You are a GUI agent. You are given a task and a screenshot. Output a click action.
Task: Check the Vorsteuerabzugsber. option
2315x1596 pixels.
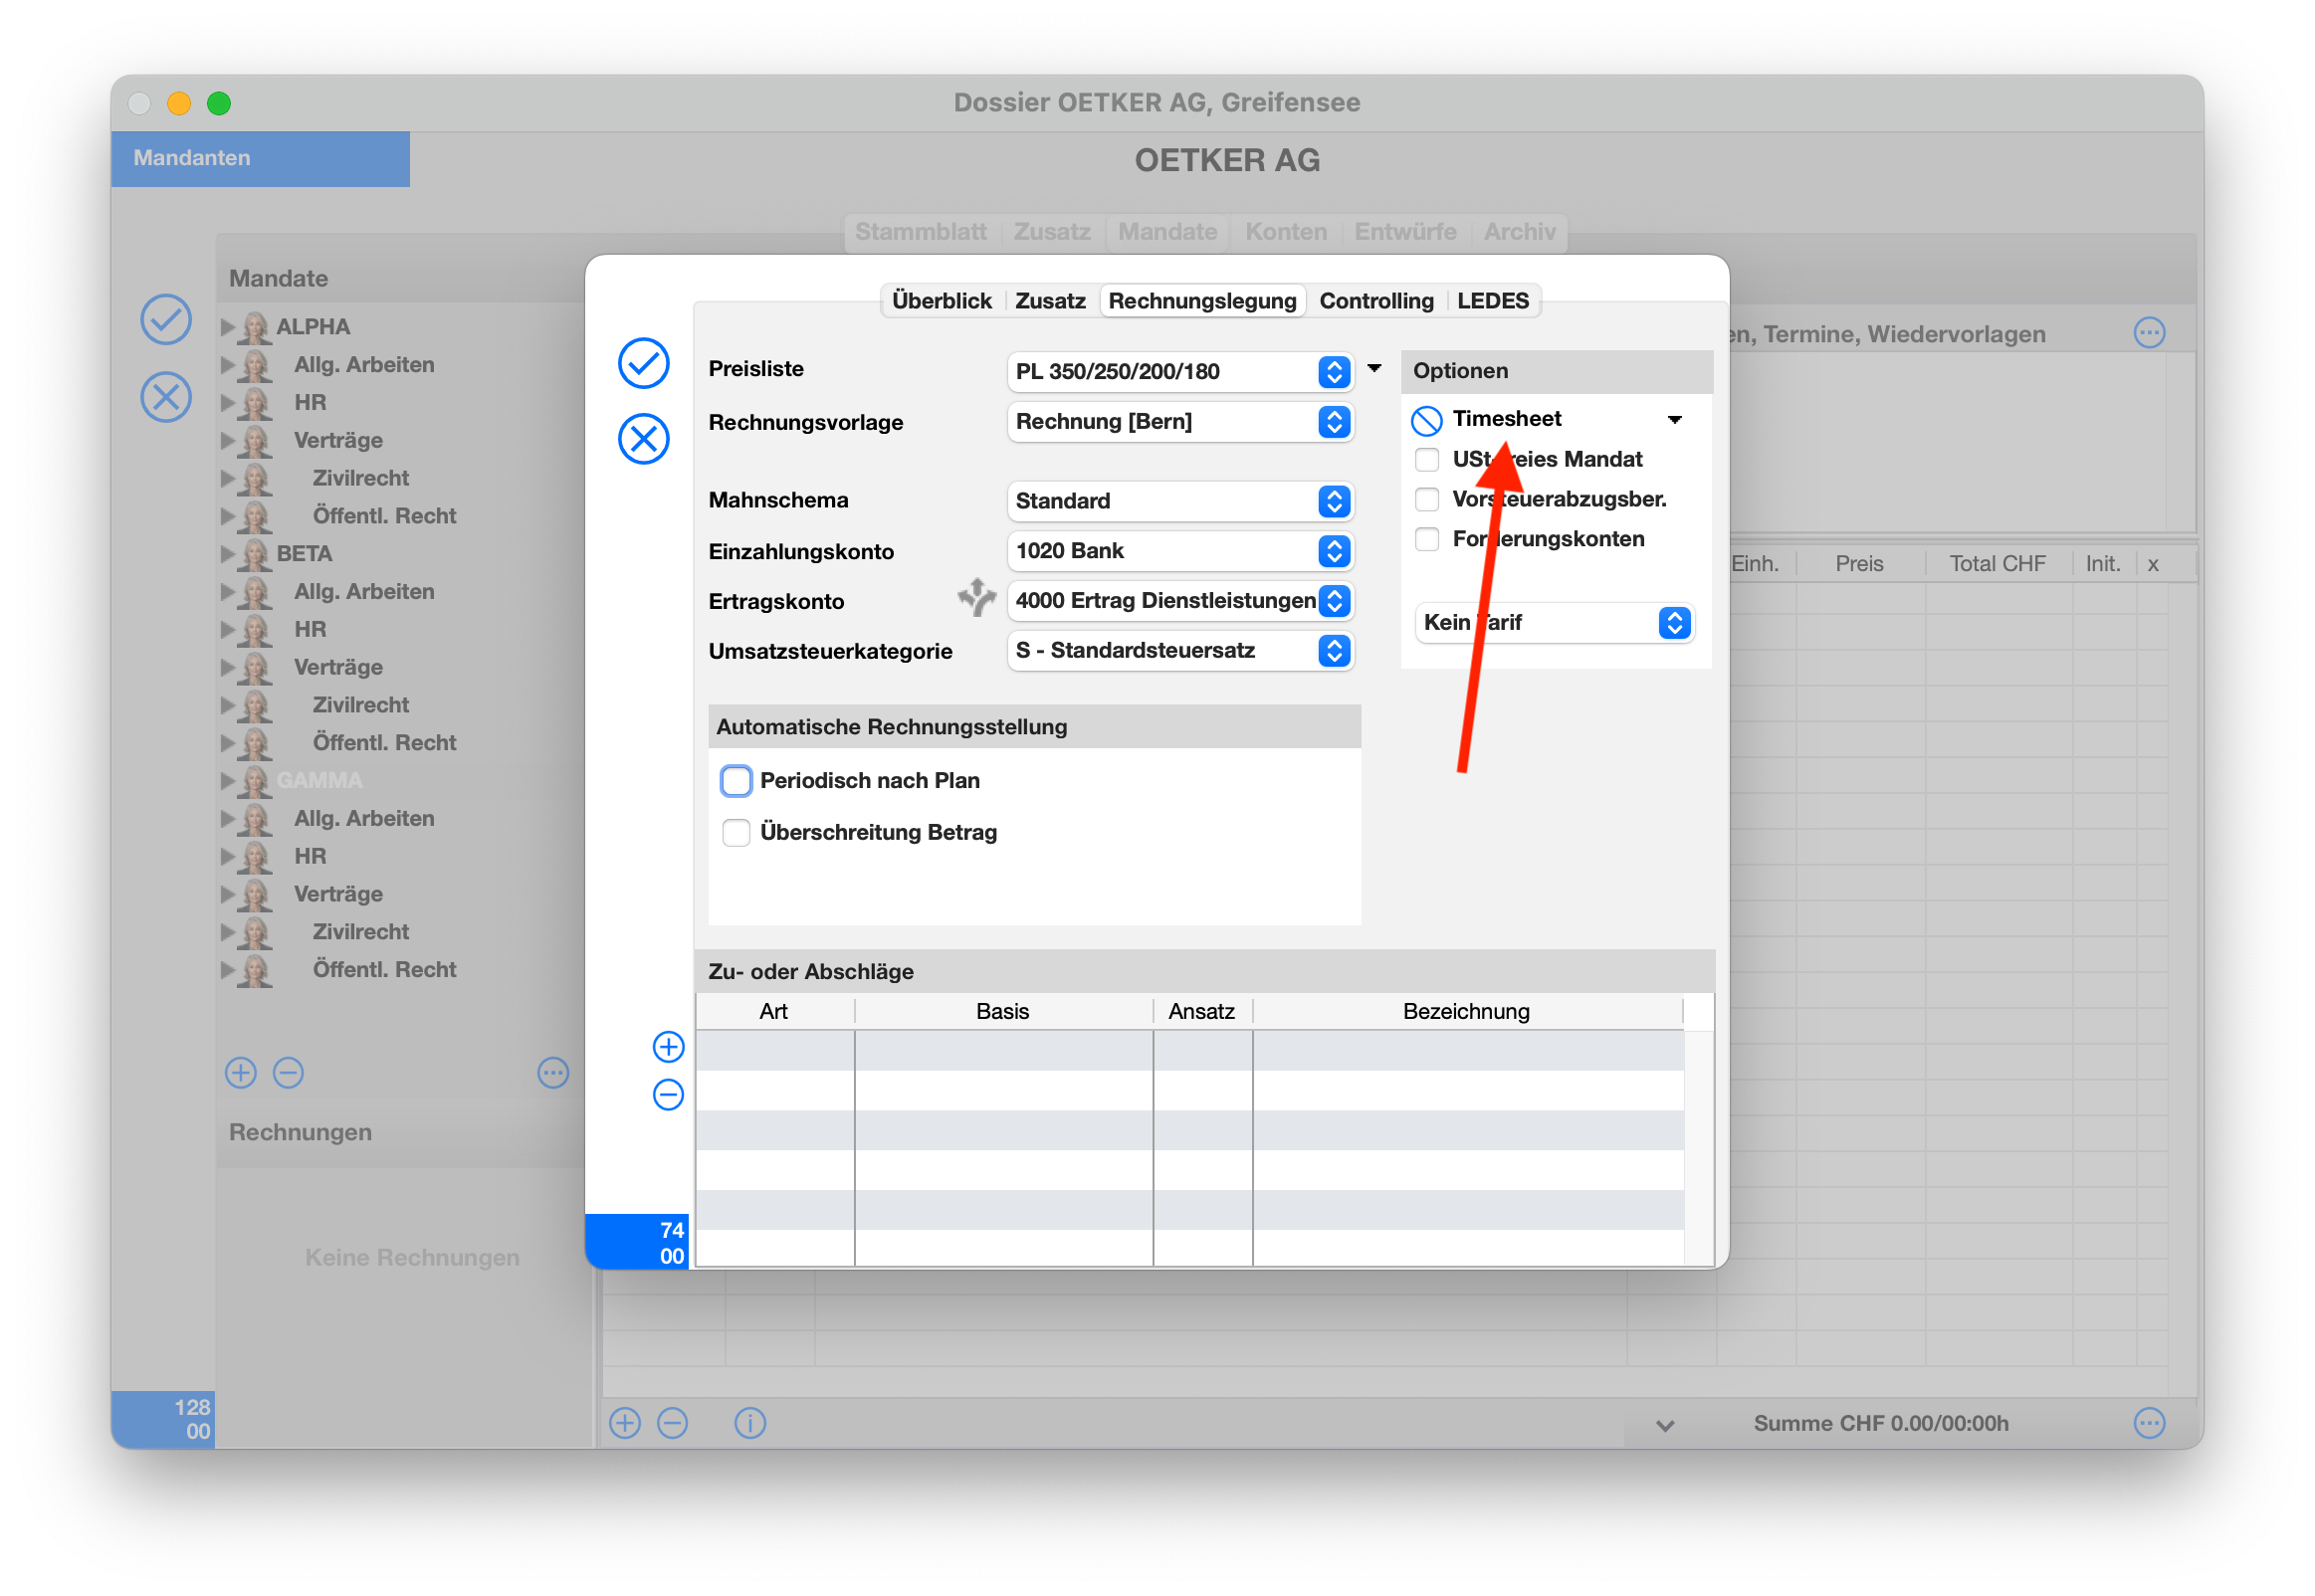coord(1427,500)
